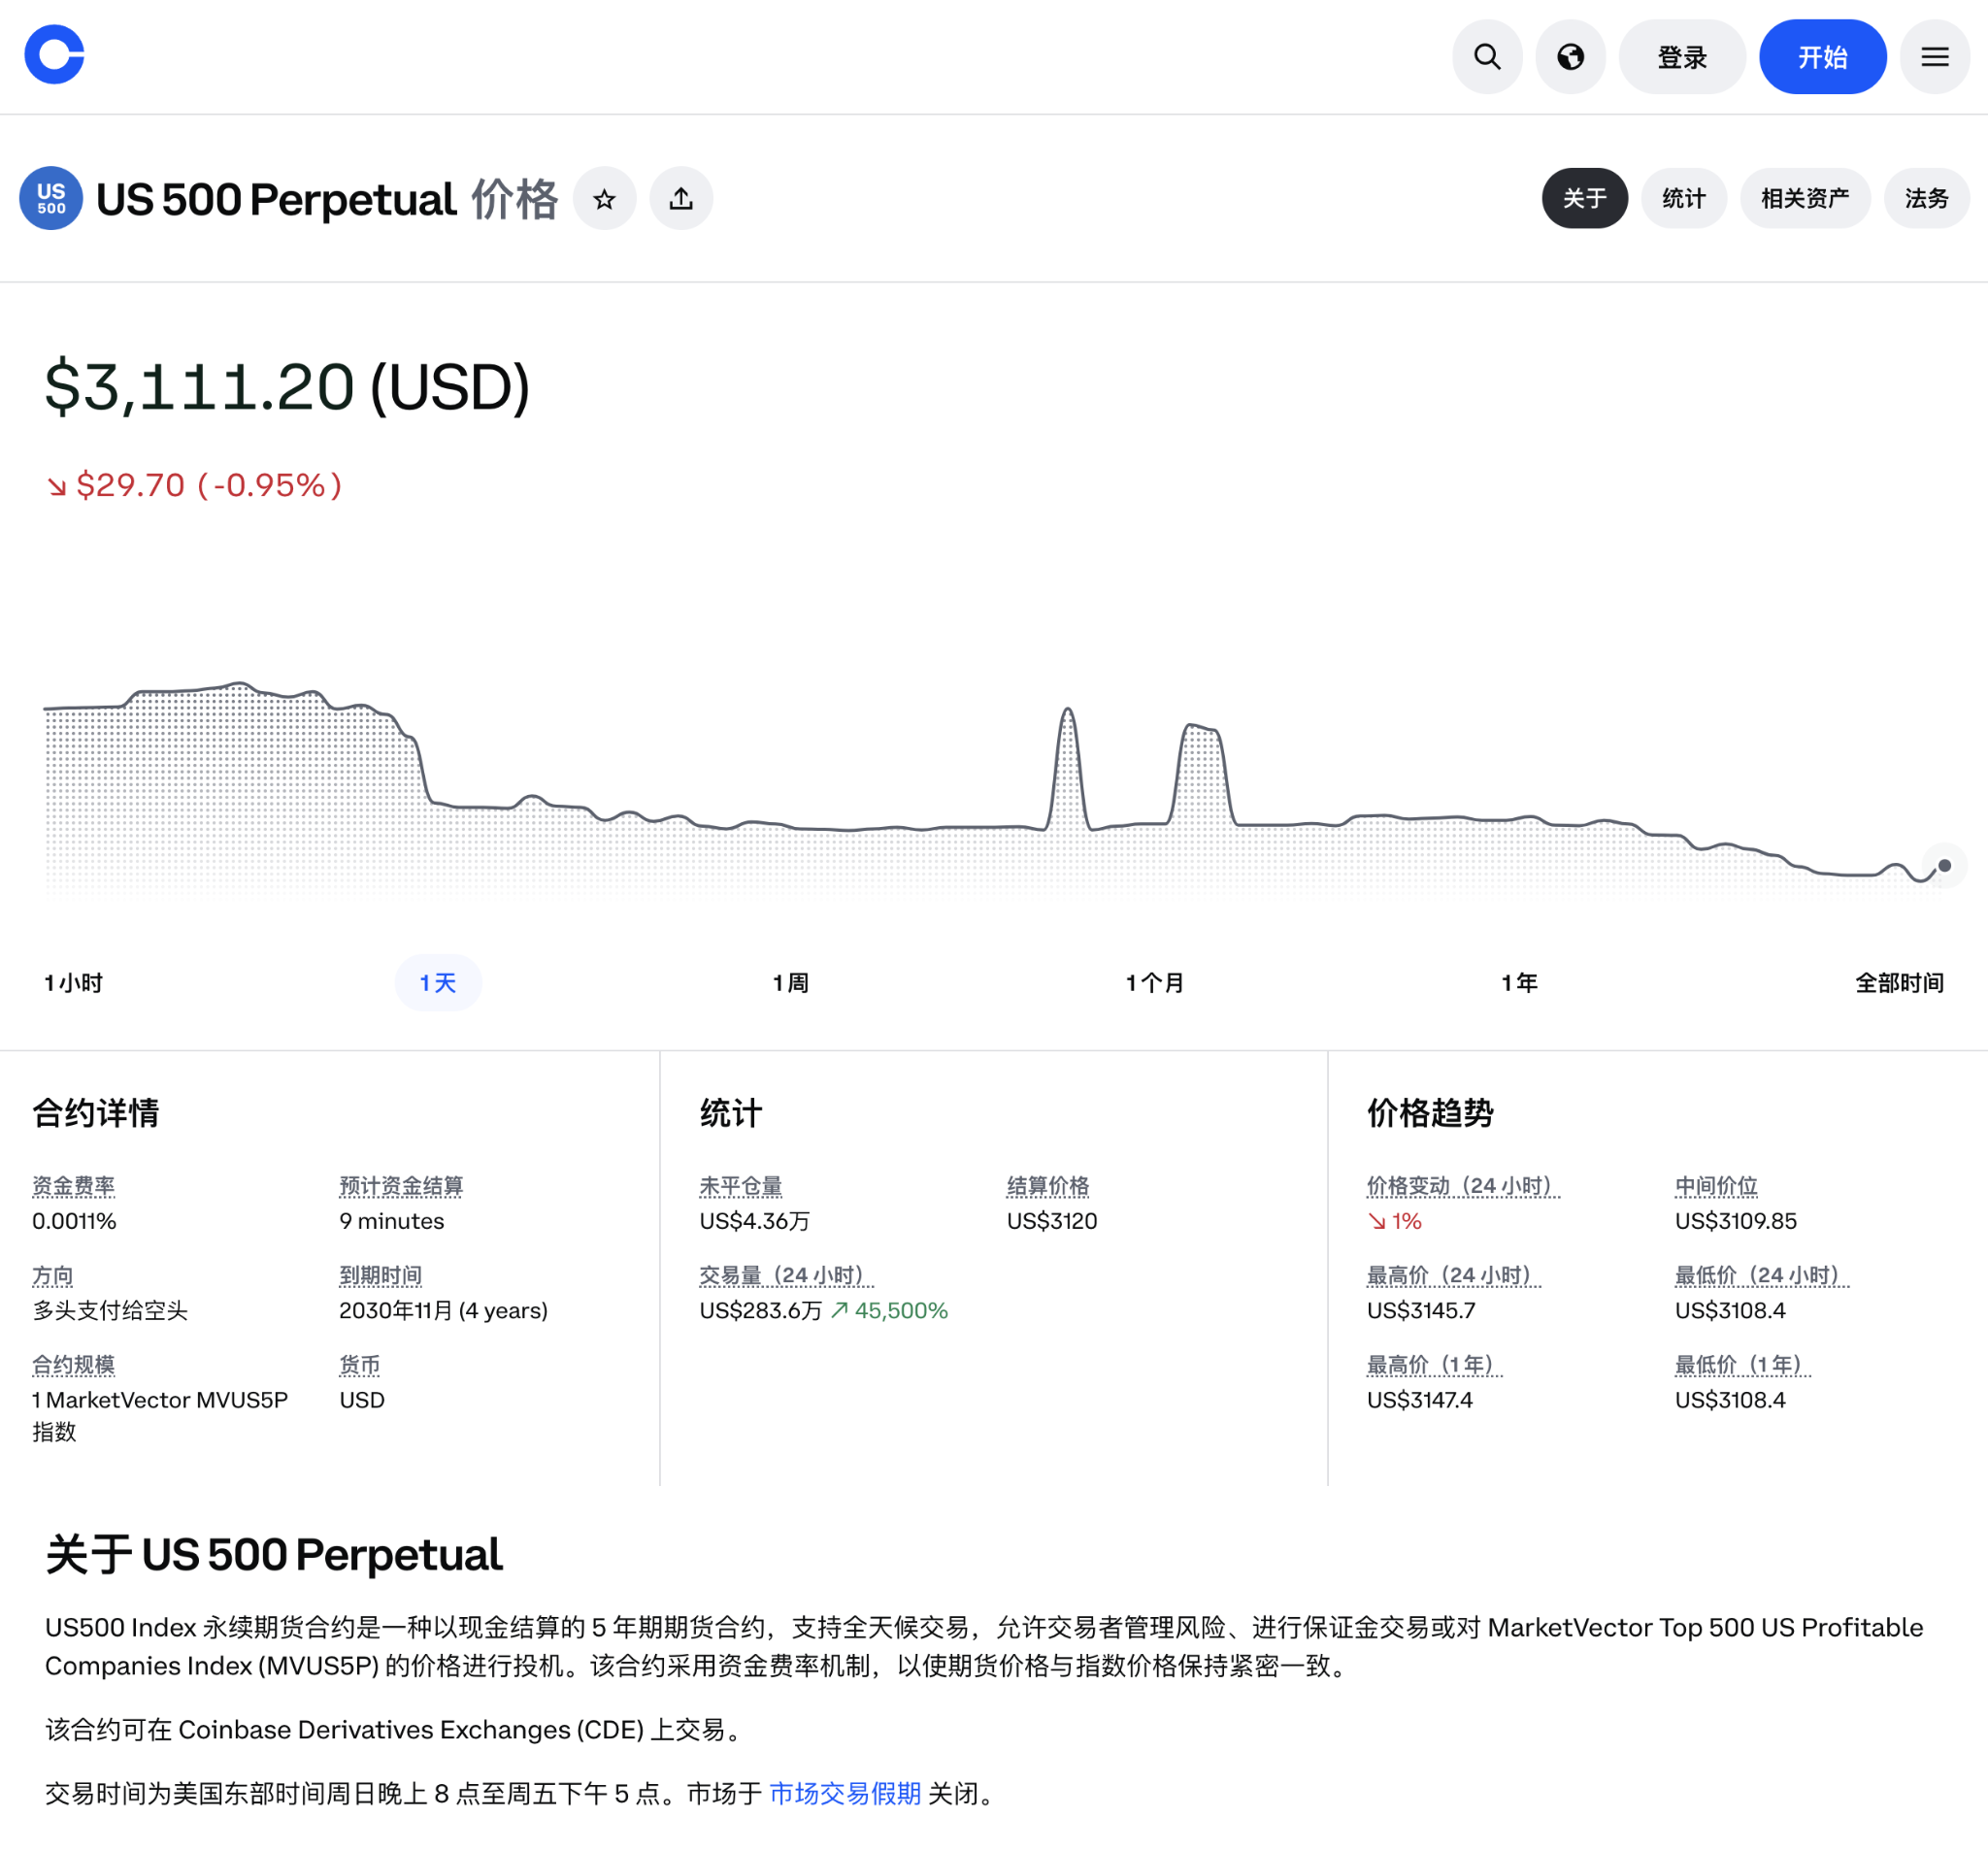This screenshot has width=1988, height=1850.
Task: Click the 货币 label
Action: point(359,1365)
